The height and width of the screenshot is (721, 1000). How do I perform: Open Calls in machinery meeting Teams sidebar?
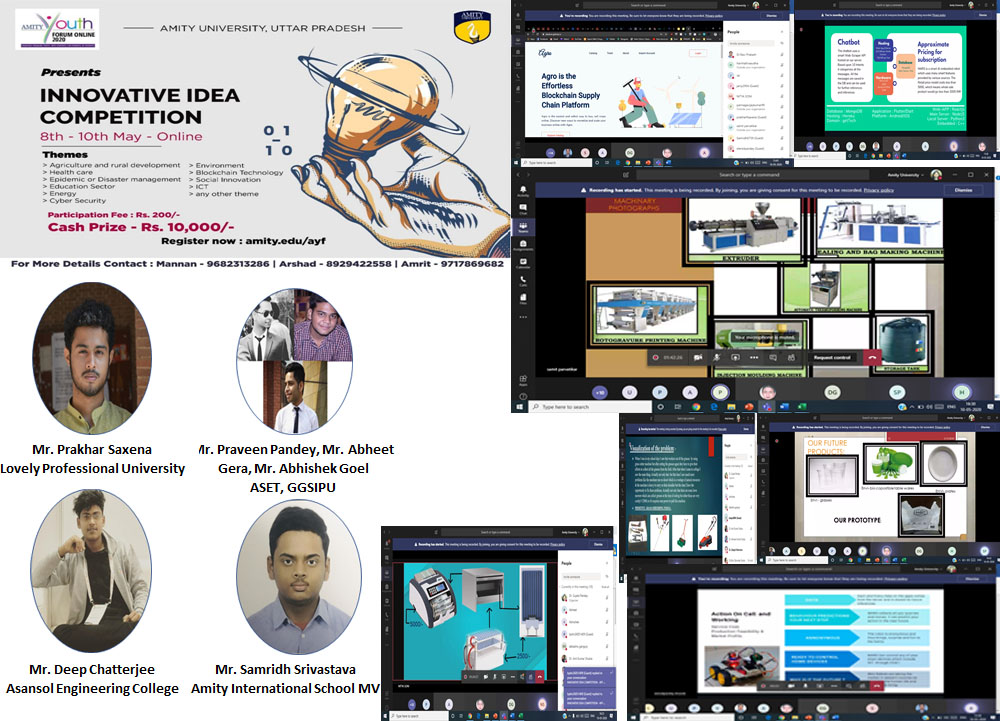pos(523,280)
